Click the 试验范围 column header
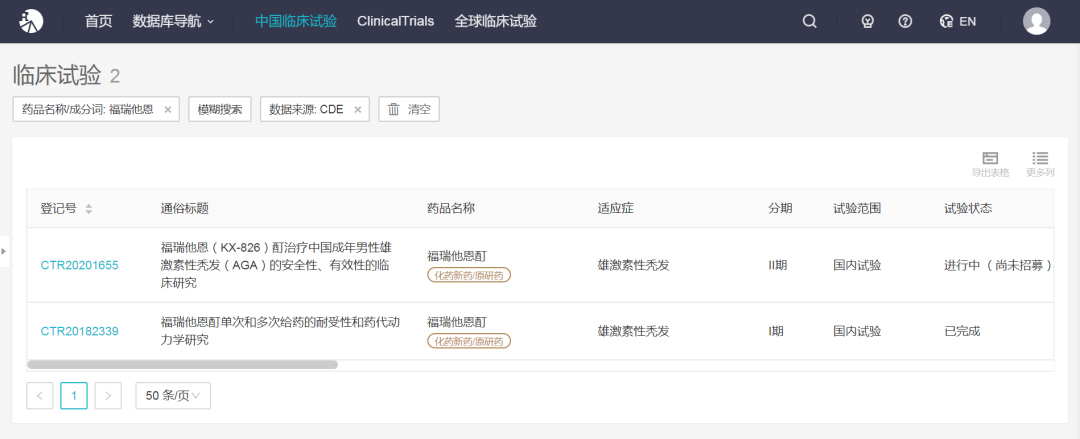The height and width of the screenshot is (439, 1080). tap(857, 208)
